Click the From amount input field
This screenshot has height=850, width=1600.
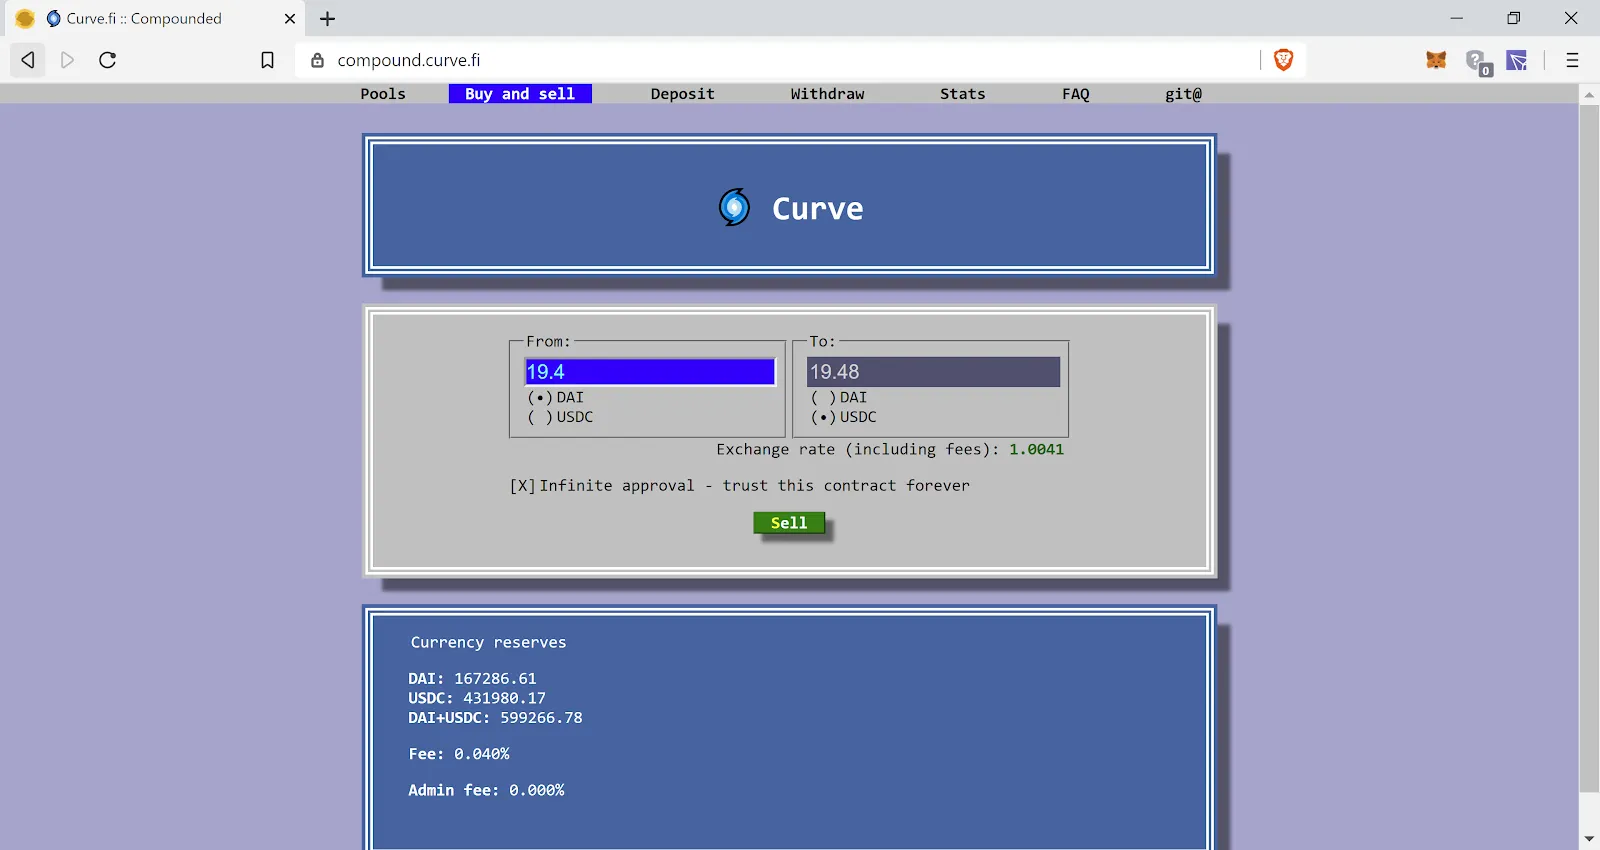coord(650,372)
